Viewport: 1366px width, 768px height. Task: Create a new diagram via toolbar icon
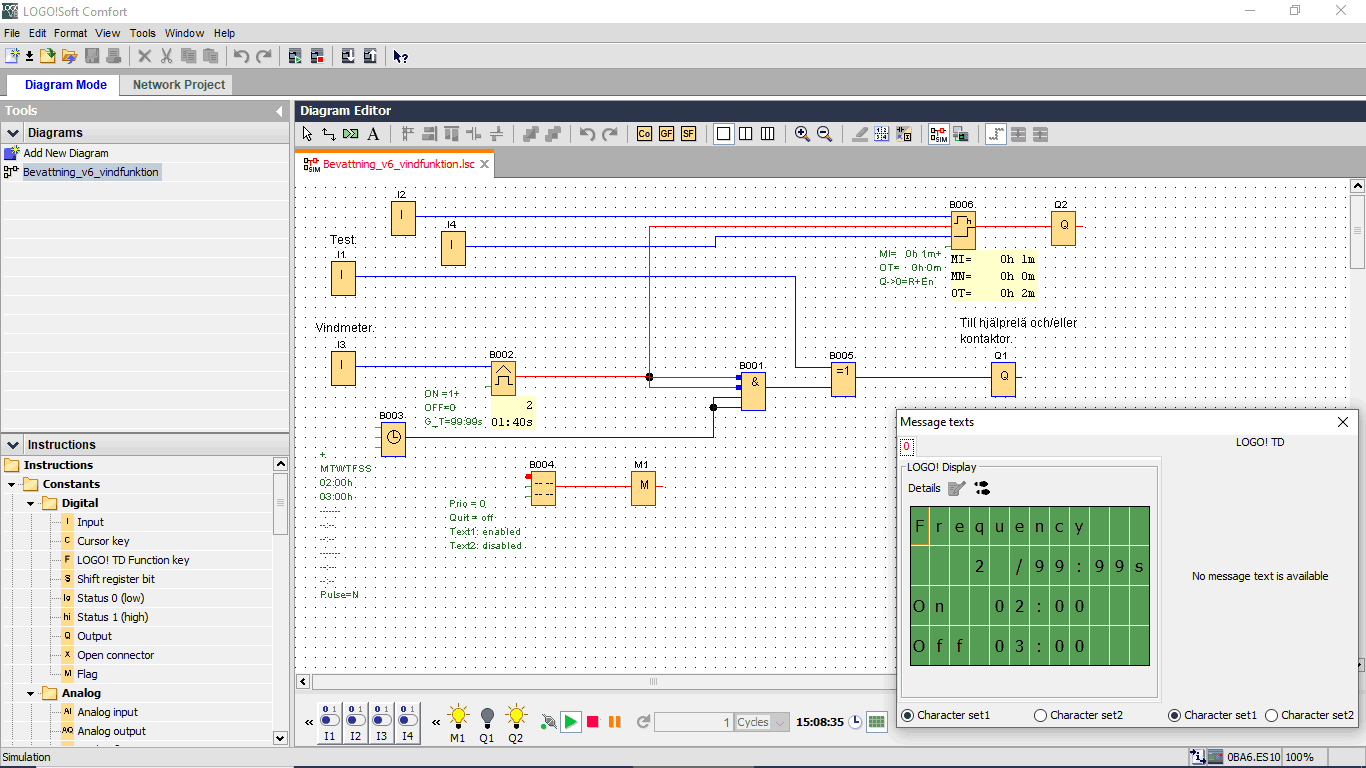[x=12, y=56]
